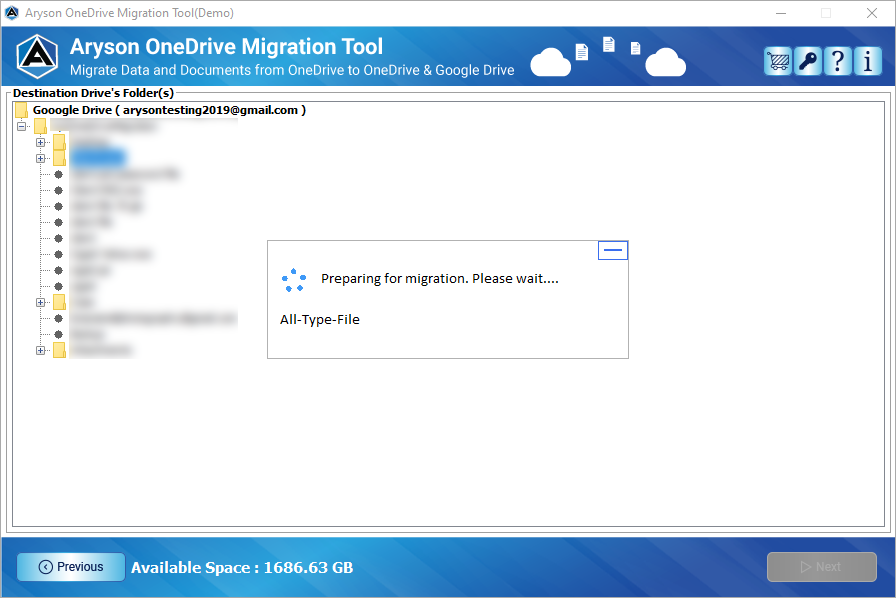This screenshot has height=598, width=896.
Task: Click the All-Type-File label
Action: click(319, 320)
